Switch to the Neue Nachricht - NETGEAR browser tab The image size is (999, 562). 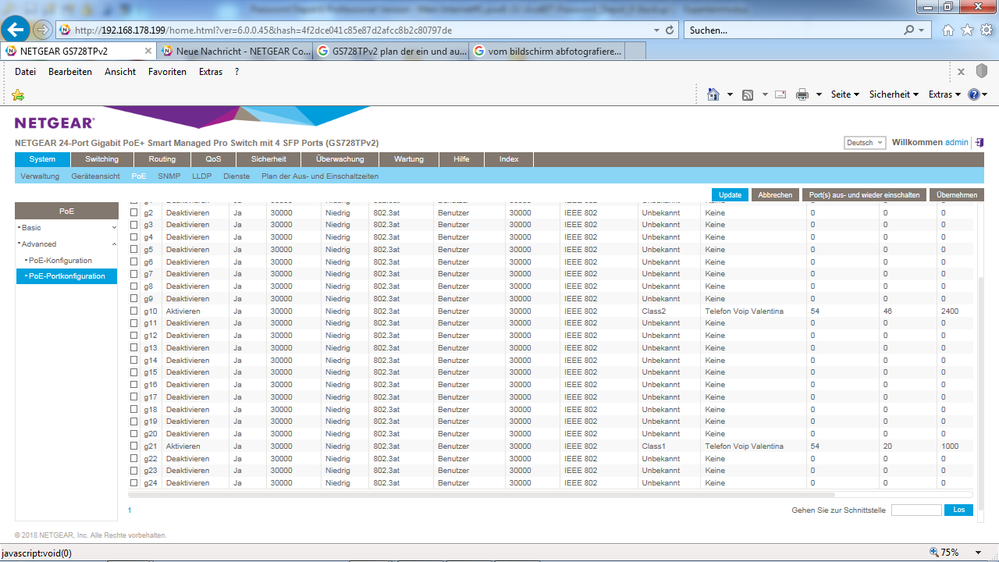[x=236, y=51]
